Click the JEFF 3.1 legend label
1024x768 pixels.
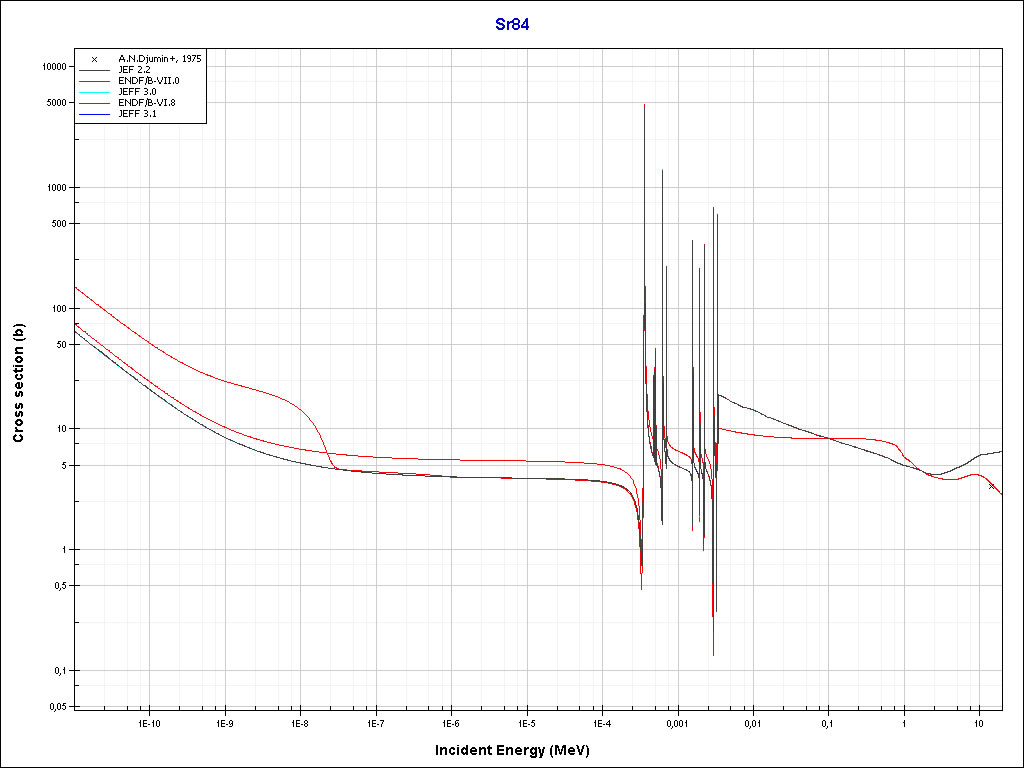coord(137,114)
